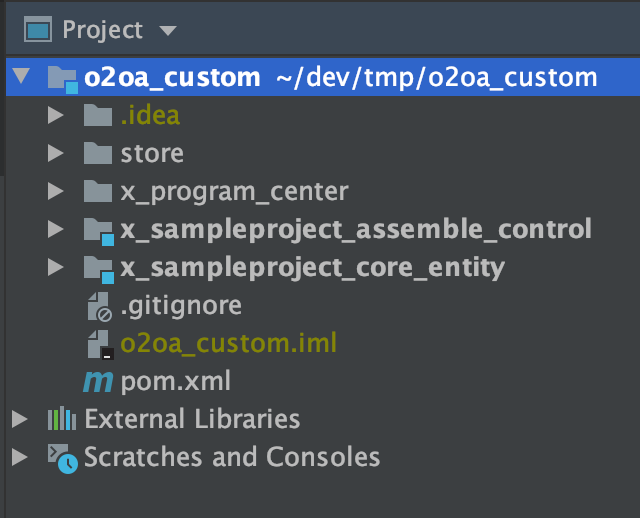
Task: Open the Project view dropdown arrow
Action: coord(168,31)
